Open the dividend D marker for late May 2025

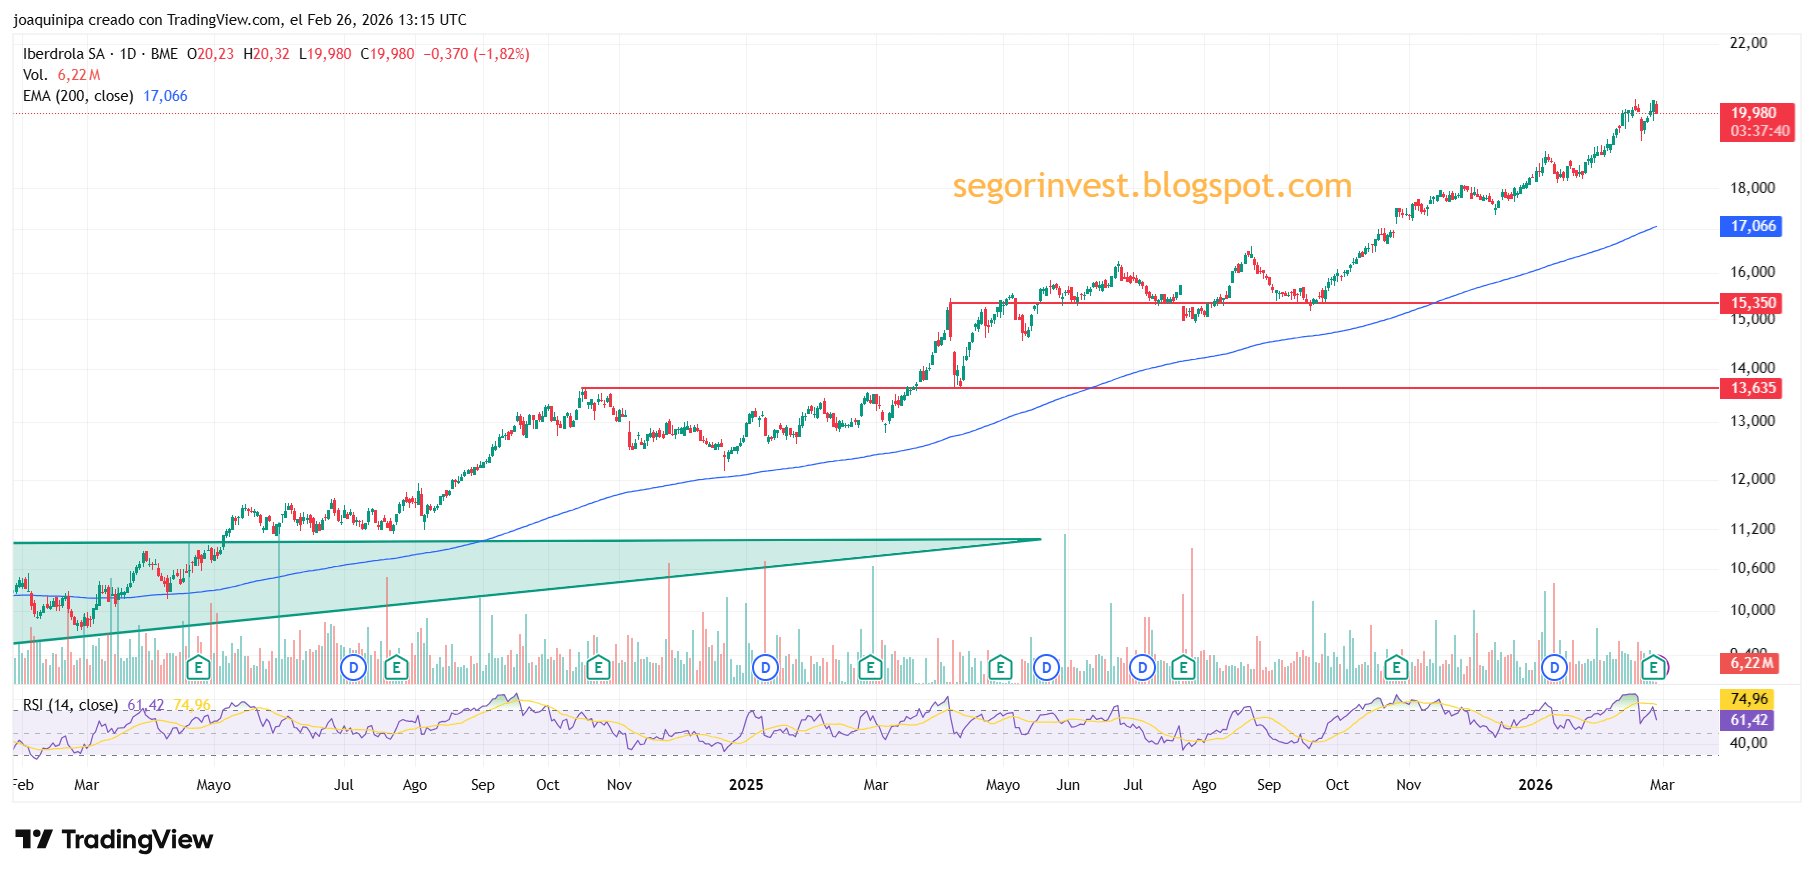(1046, 667)
